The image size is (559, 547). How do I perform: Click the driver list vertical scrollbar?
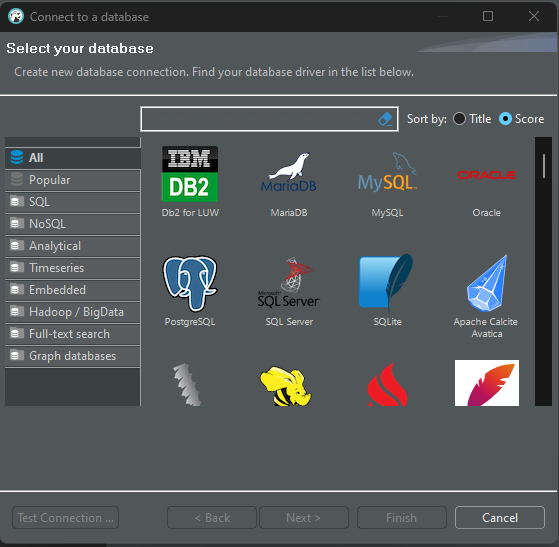click(543, 272)
